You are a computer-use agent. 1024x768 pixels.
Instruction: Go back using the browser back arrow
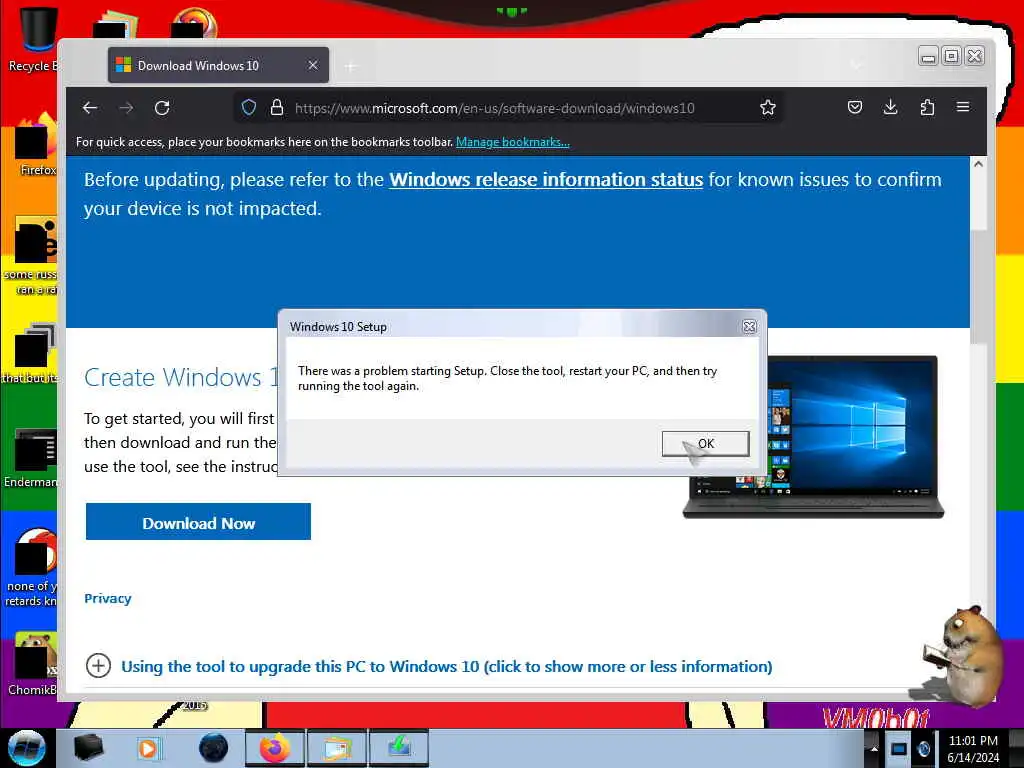(90, 108)
